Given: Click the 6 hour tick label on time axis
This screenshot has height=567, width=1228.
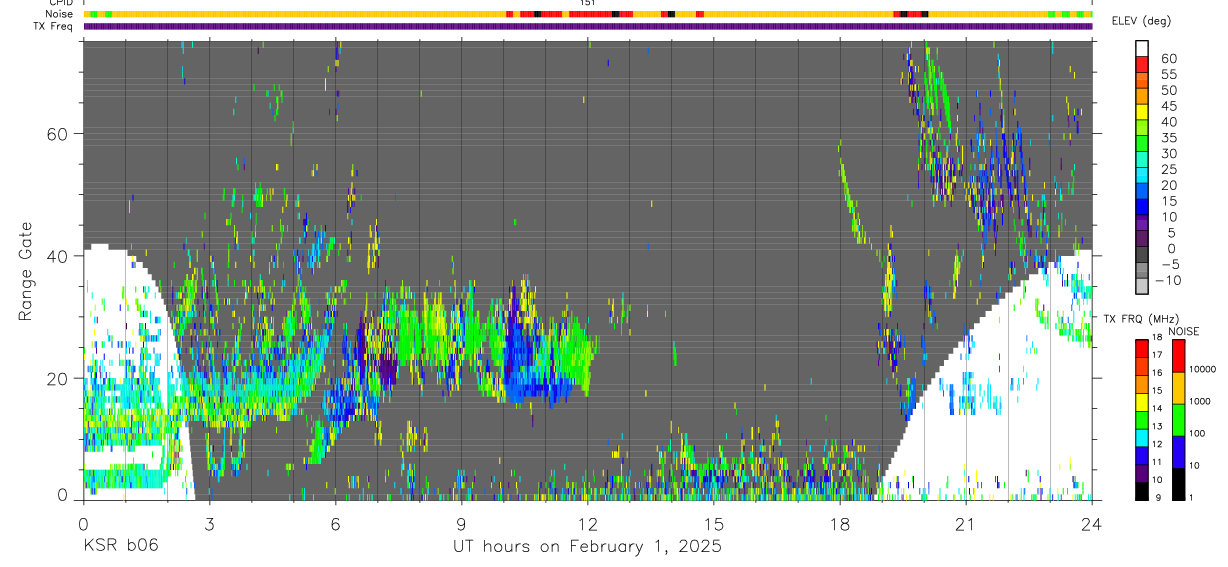Looking at the screenshot, I should (x=335, y=524).
